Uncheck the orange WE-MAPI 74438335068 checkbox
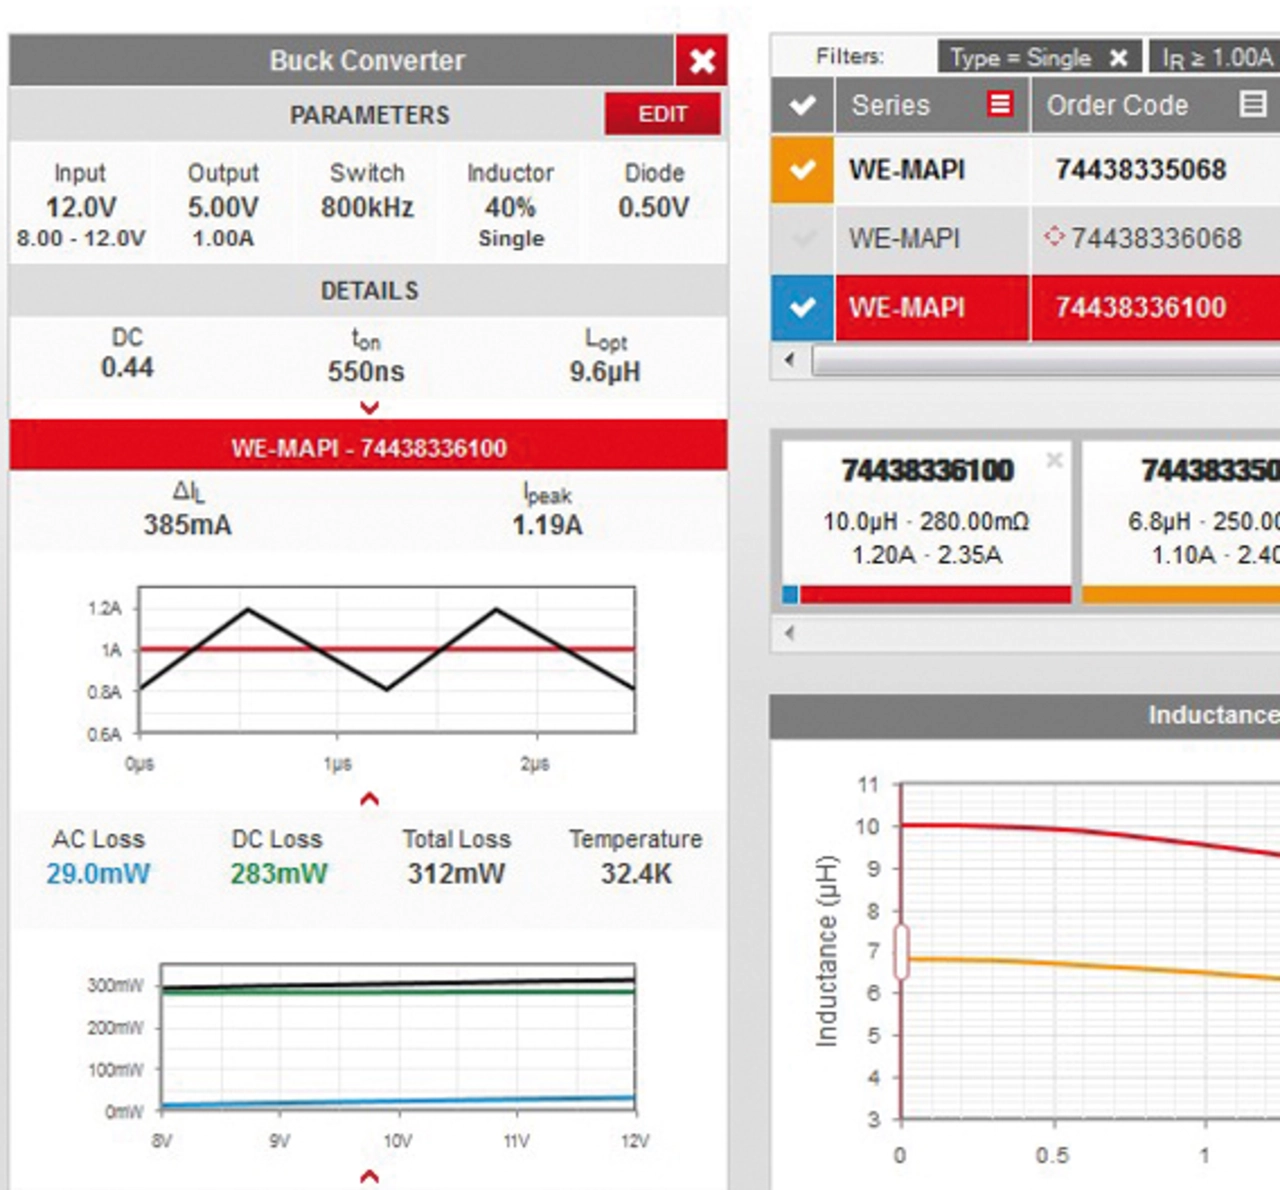Image resolution: width=1280 pixels, height=1190 pixels. [x=802, y=170]
